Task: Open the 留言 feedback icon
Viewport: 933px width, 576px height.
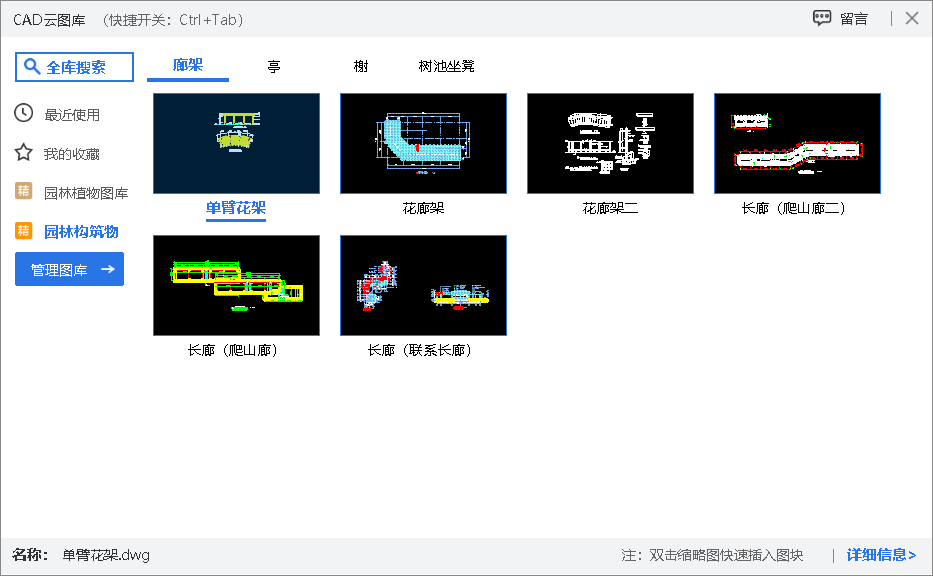Action: (822, 17)
